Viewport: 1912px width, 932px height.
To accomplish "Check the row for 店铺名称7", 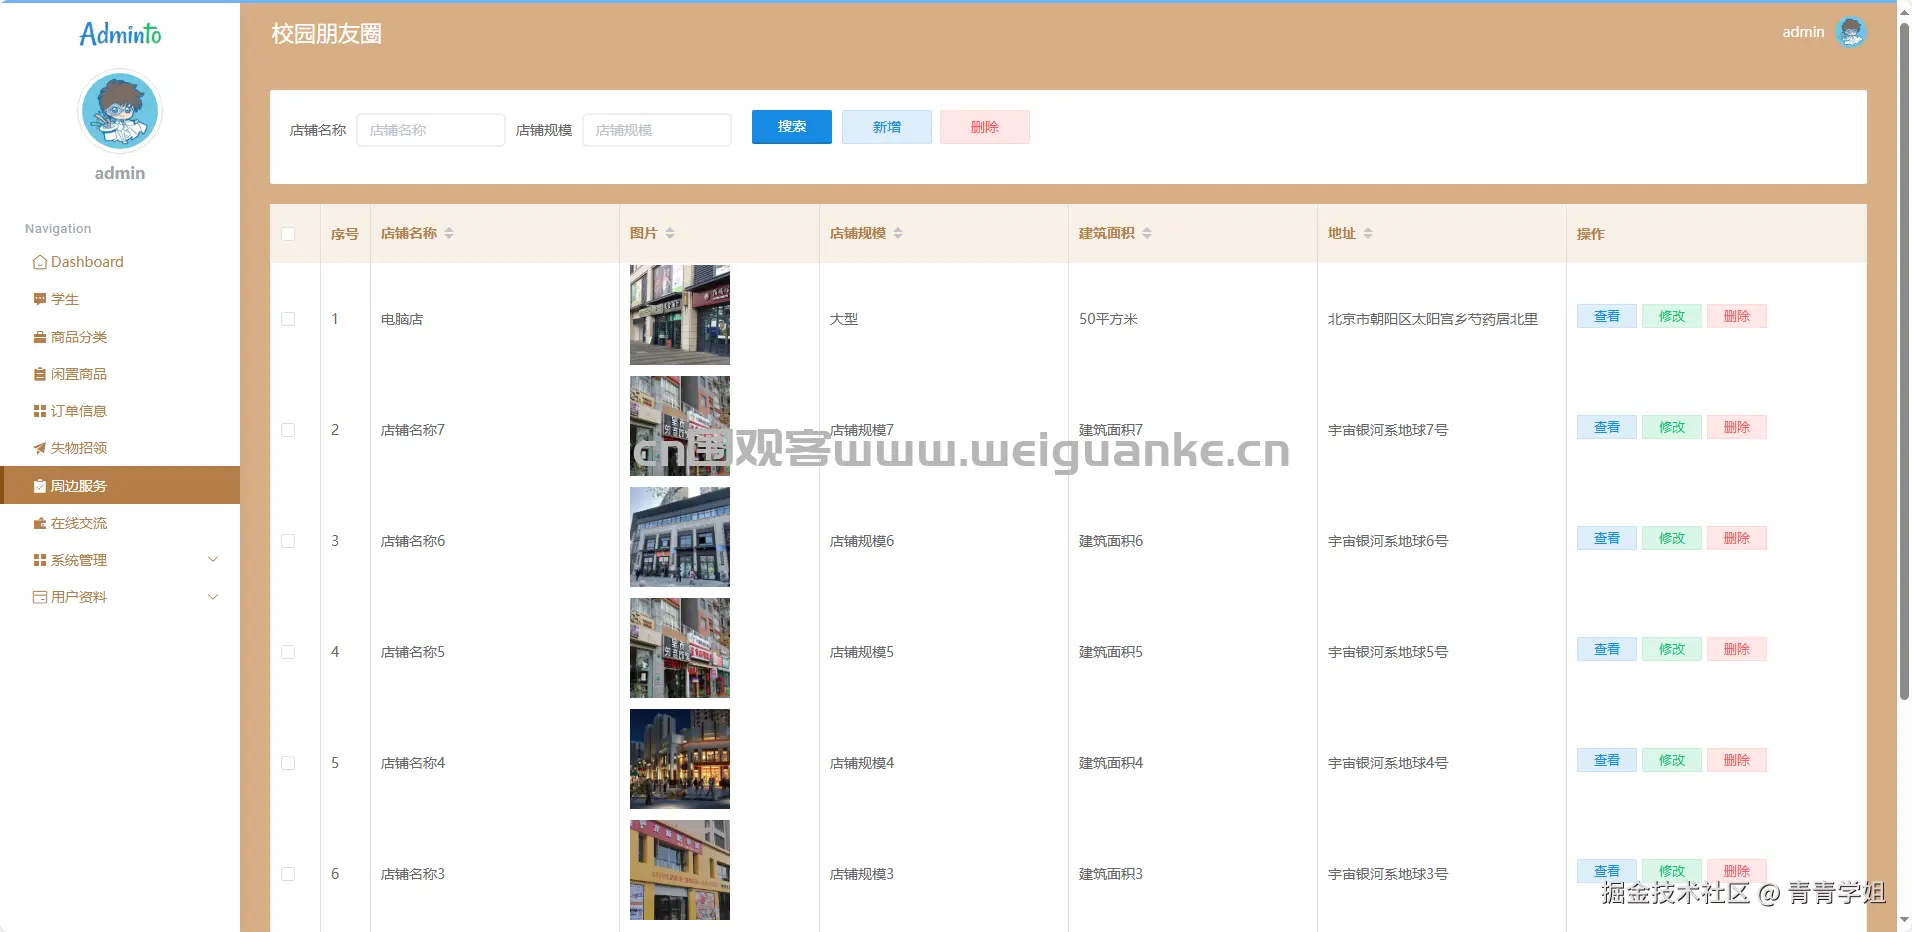I will pos(288,430).
